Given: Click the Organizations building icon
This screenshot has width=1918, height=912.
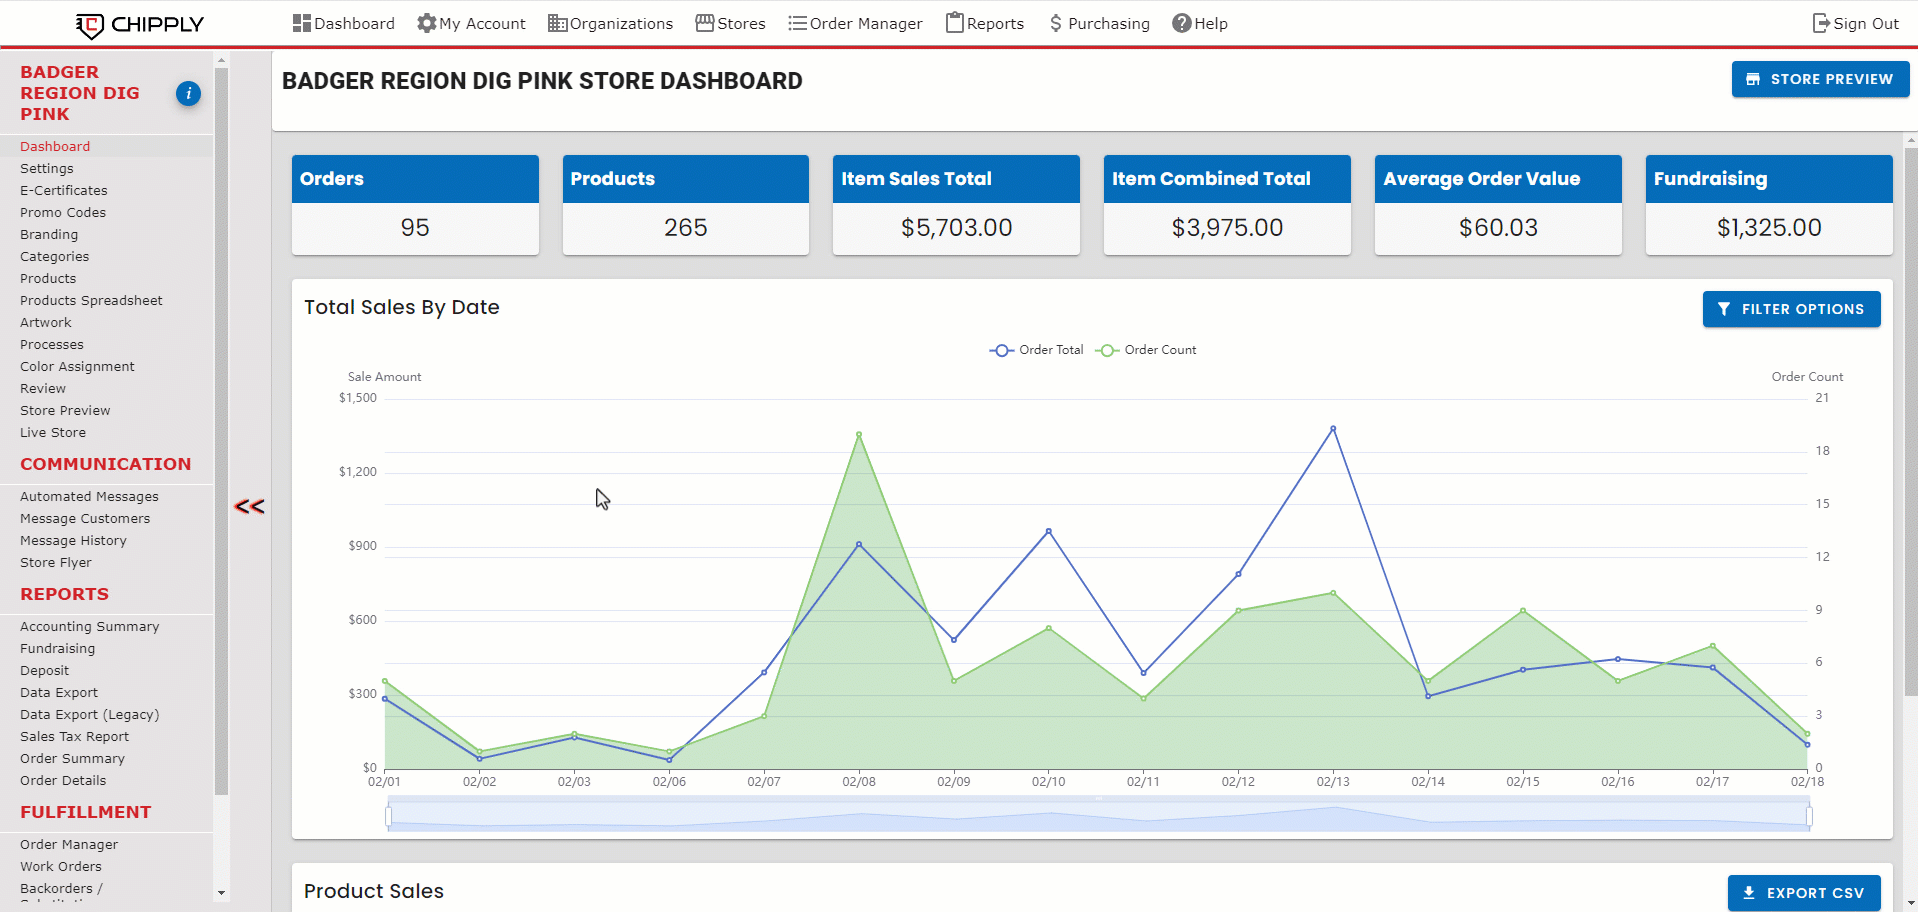Looking at the screenshot, I should [x=557, y=23].
